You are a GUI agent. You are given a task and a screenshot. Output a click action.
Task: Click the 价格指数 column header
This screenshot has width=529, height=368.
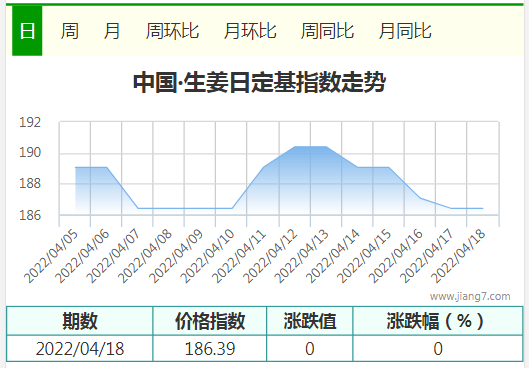[x=210, y=321]
